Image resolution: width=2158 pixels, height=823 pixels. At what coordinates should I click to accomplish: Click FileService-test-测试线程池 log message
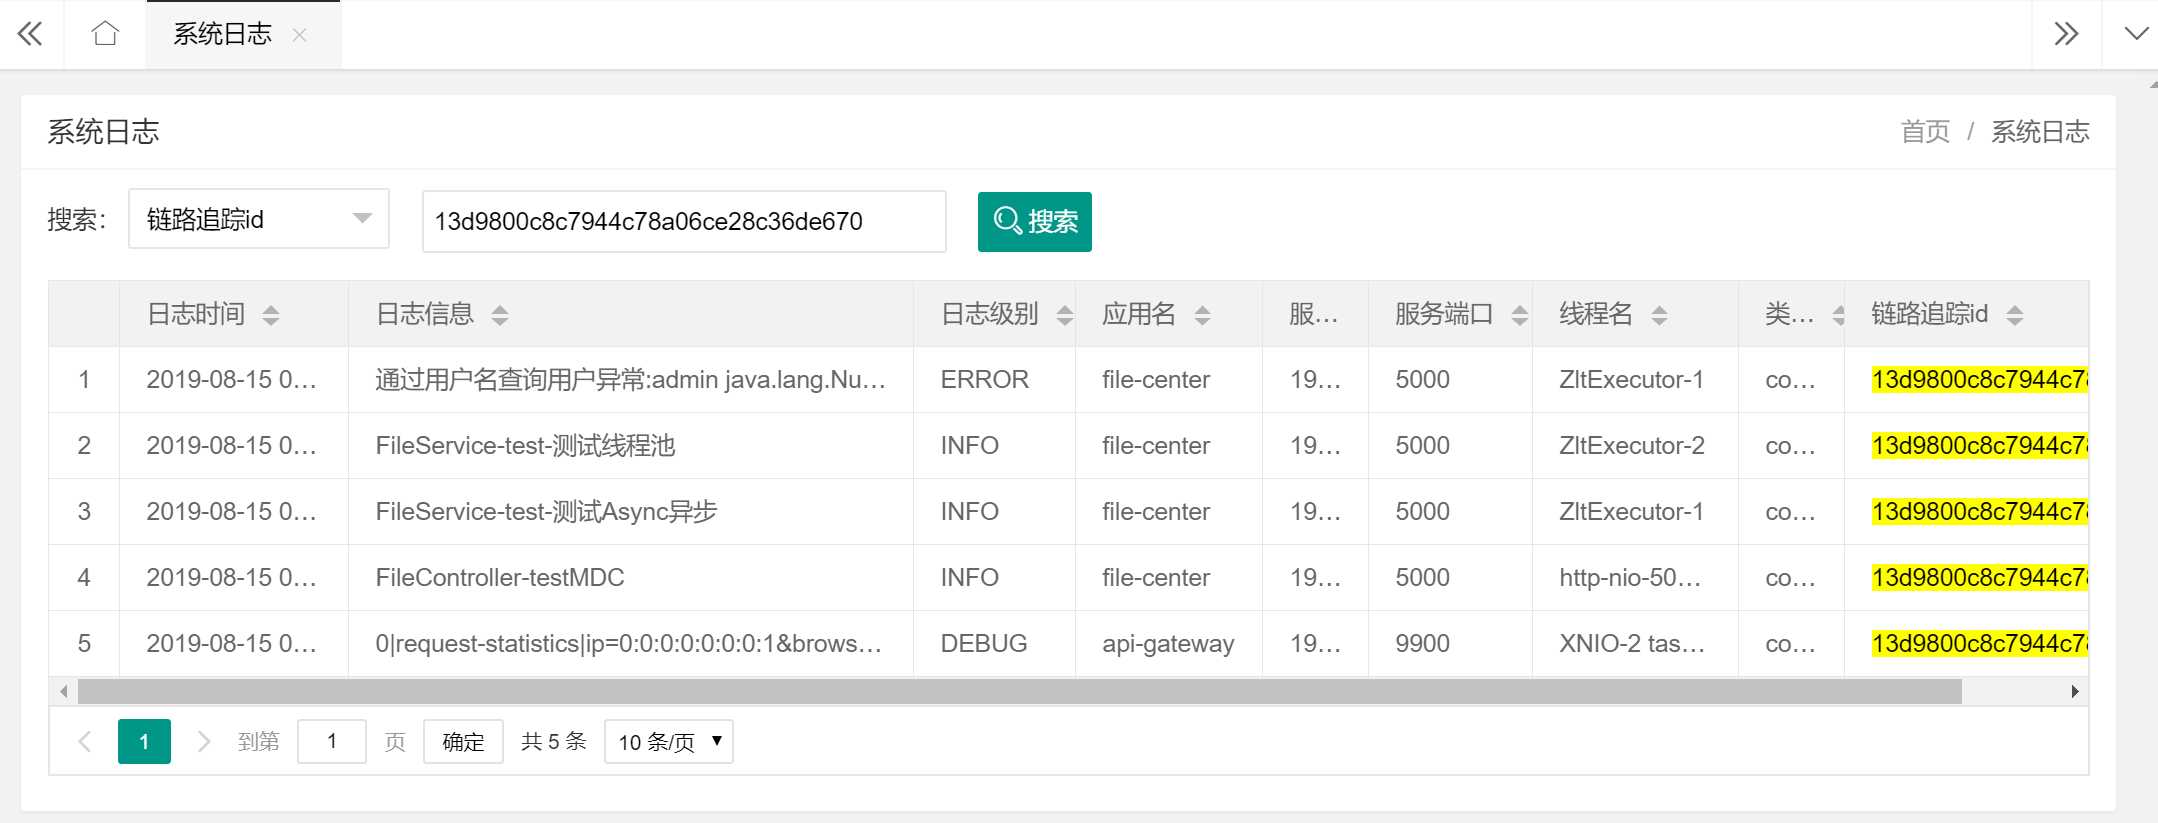(526, 446)
